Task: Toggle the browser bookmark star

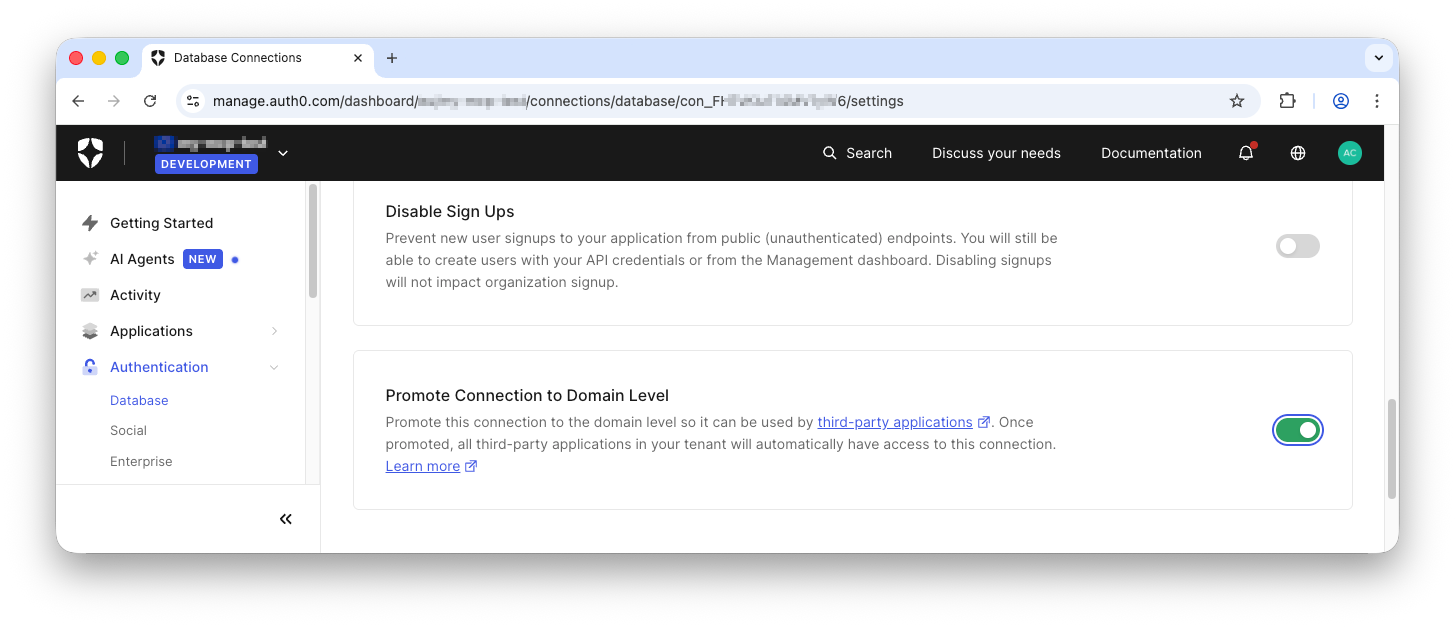Action: (1236, 100)
